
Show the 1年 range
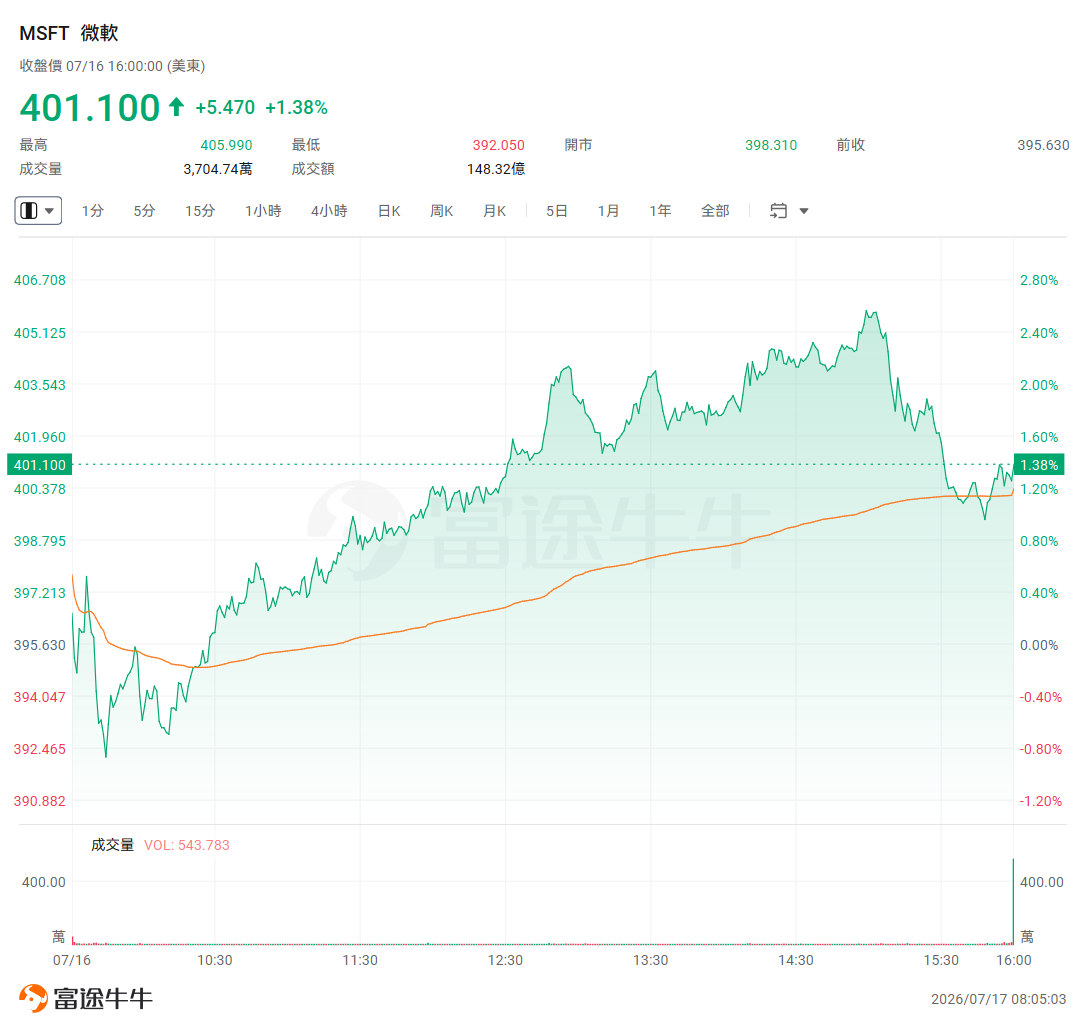pos(660,211)
